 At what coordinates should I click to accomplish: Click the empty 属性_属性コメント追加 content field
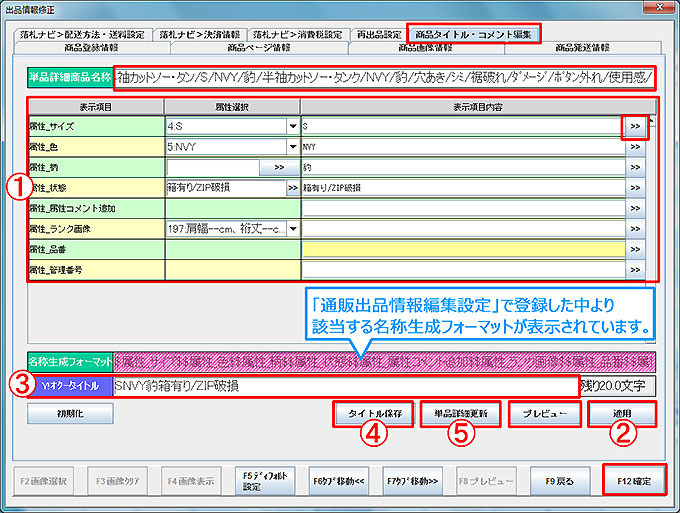click(463, 208)
